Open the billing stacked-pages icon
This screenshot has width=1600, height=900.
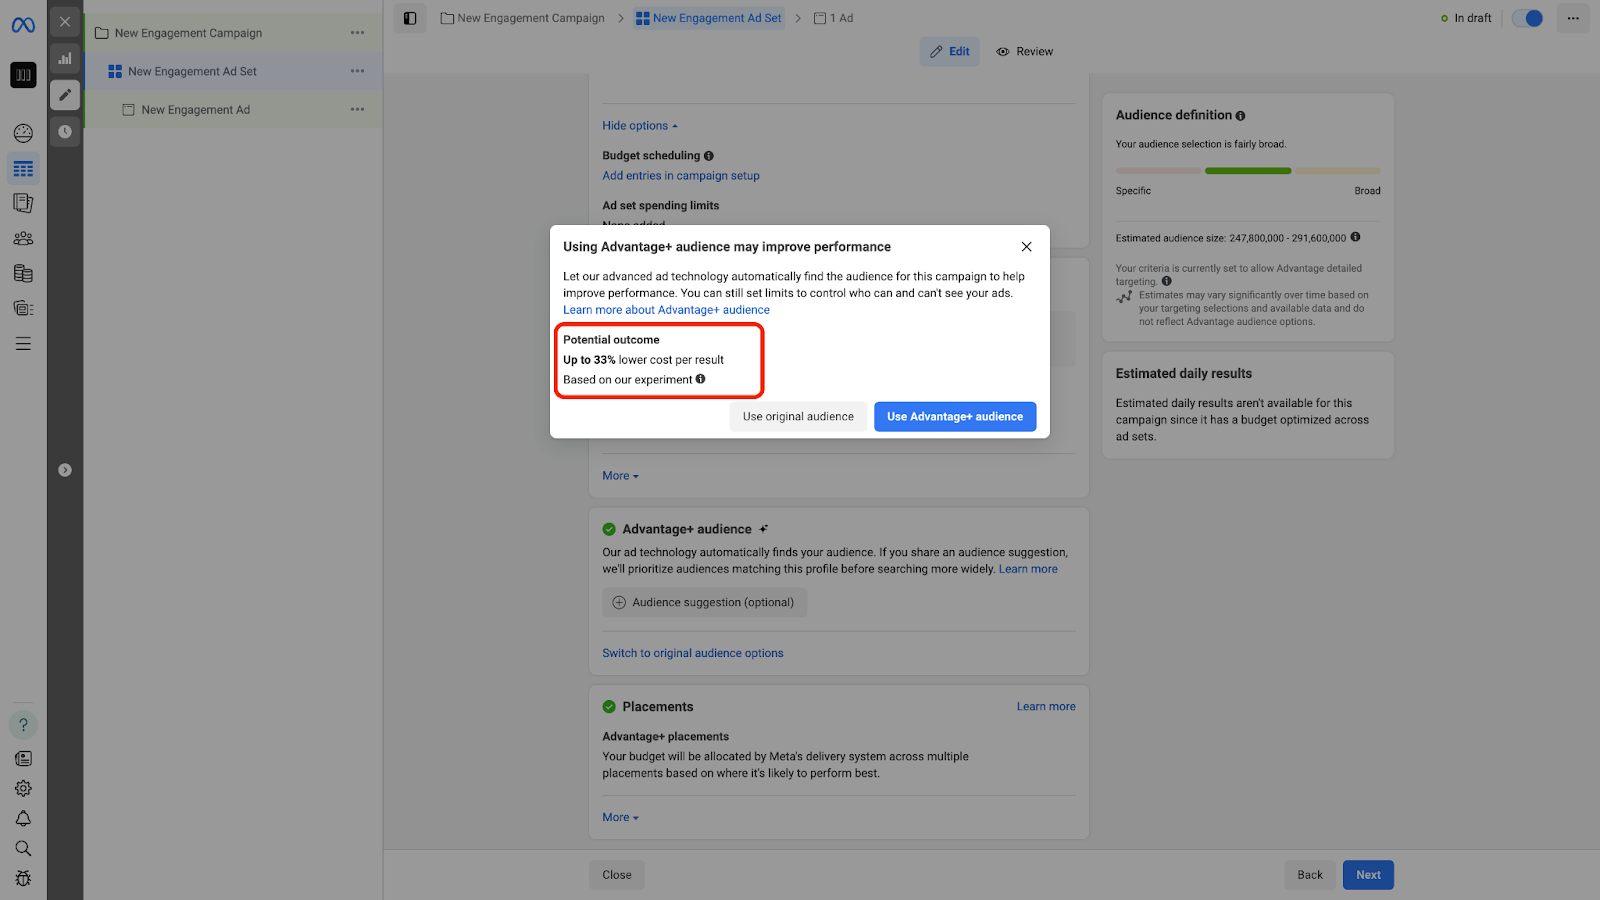(23, 273)
